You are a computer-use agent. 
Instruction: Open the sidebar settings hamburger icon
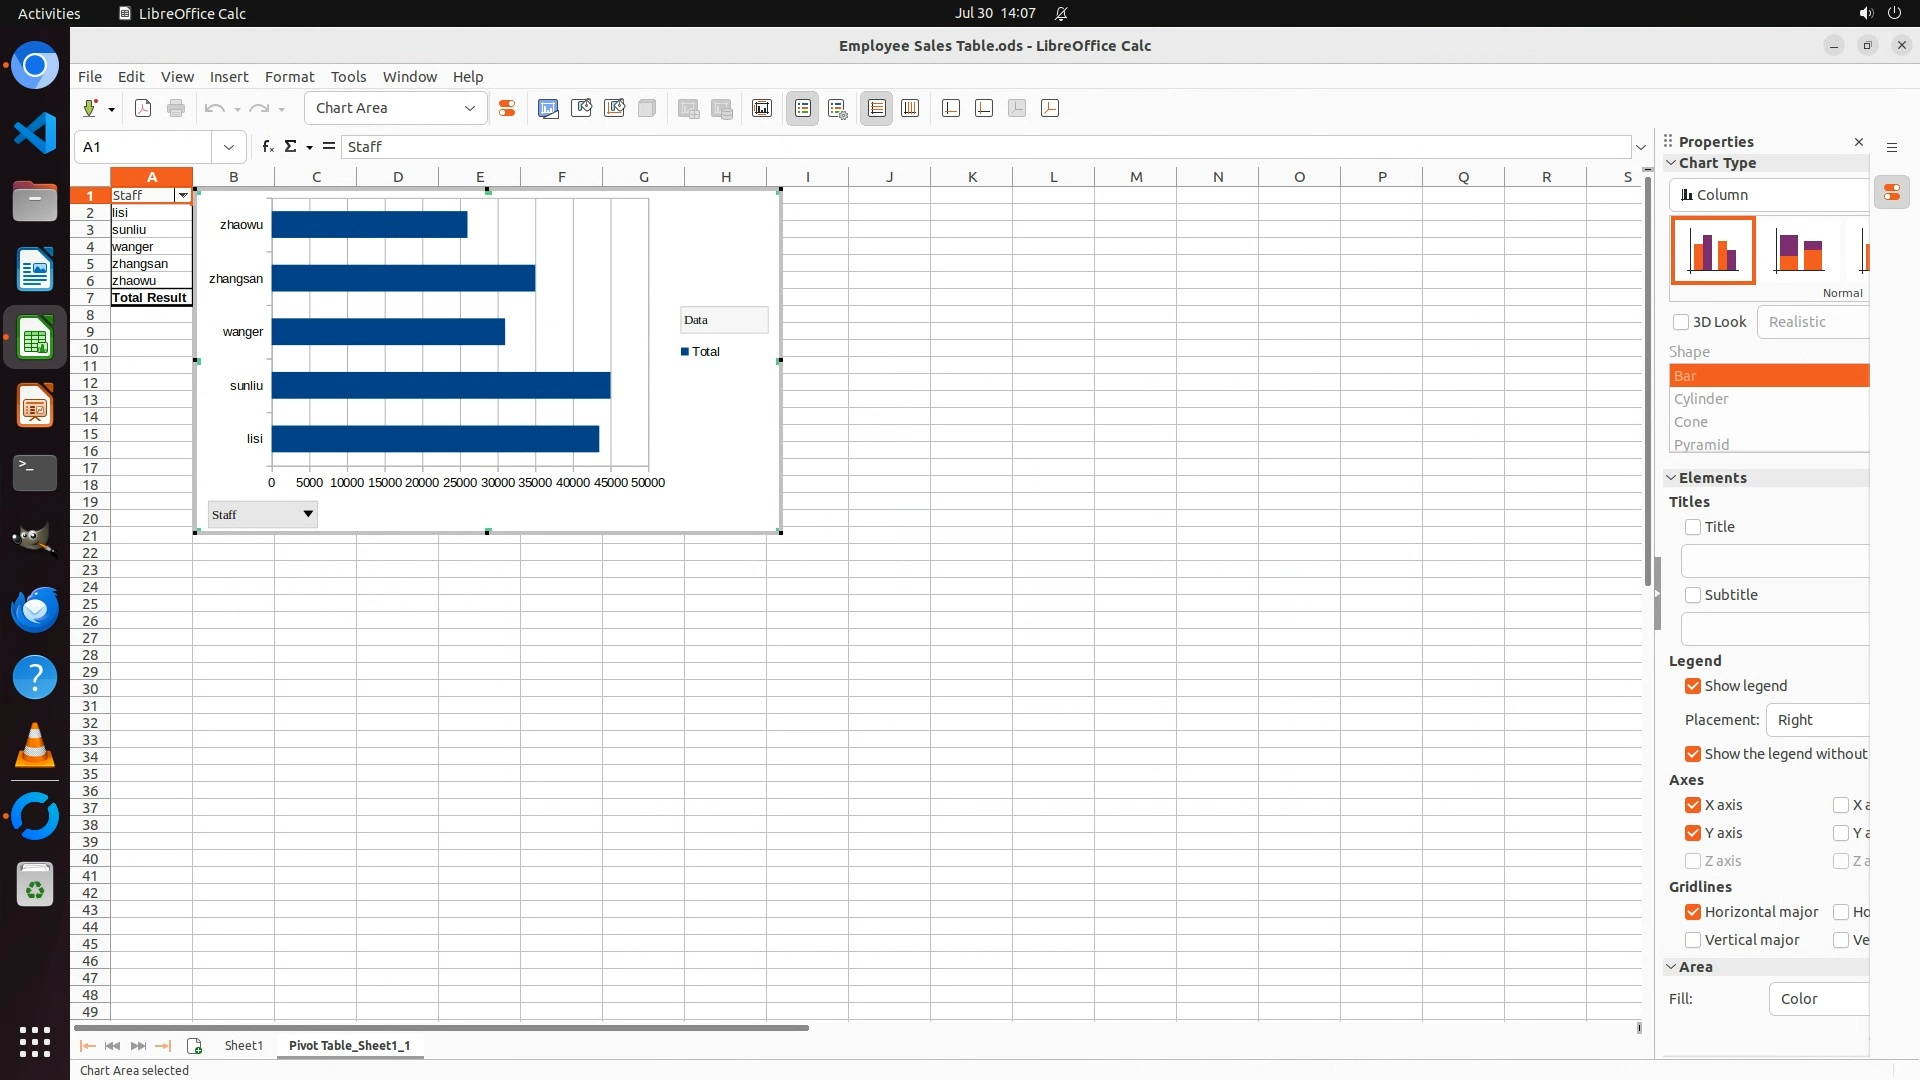1892,147
